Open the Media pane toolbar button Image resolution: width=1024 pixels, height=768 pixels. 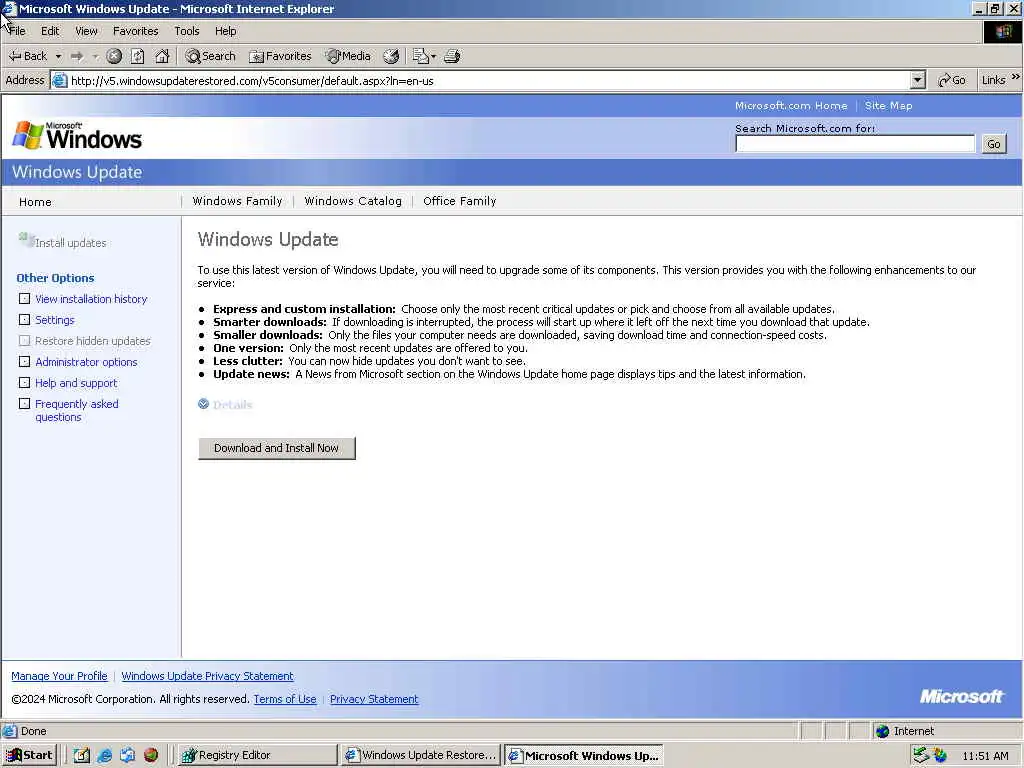tap(348, 56)
